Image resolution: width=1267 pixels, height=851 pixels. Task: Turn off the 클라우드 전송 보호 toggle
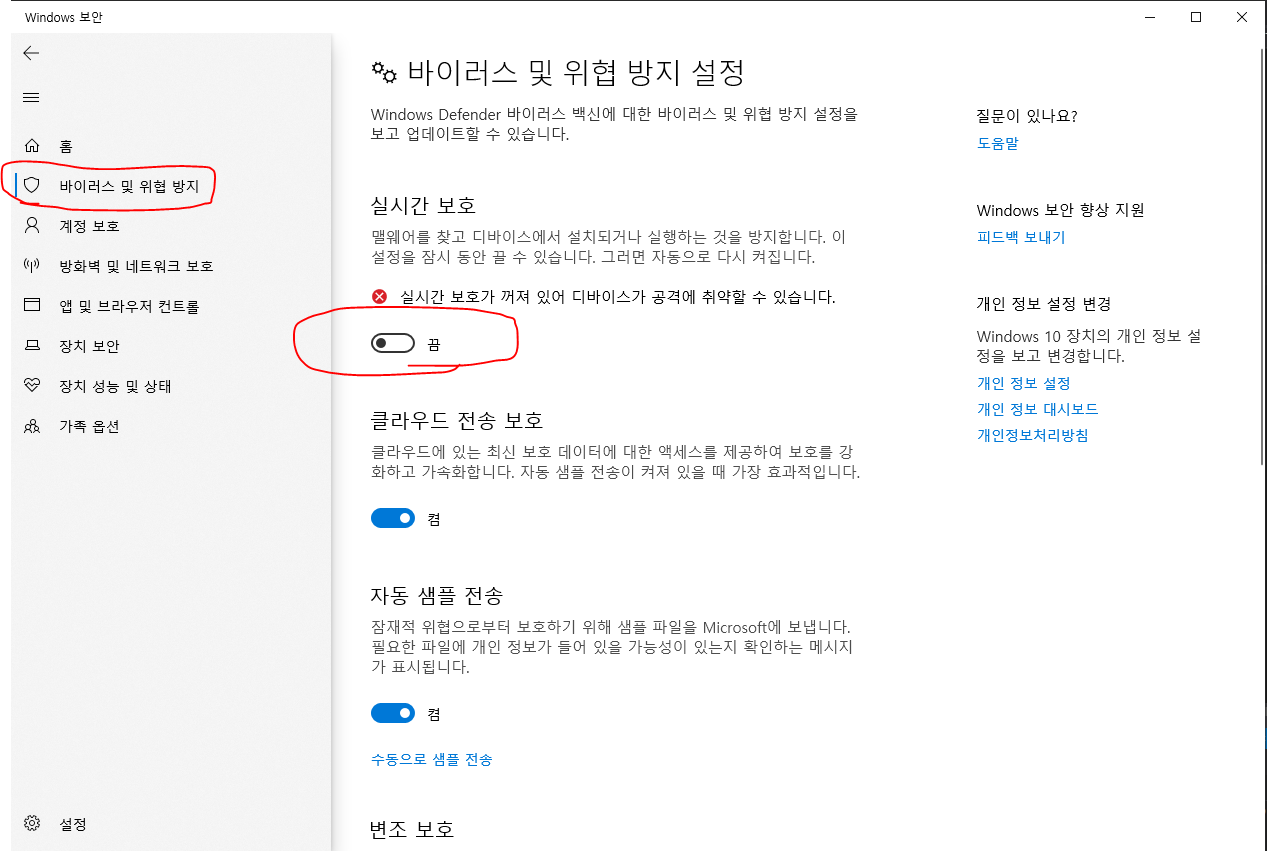point(392,518)
